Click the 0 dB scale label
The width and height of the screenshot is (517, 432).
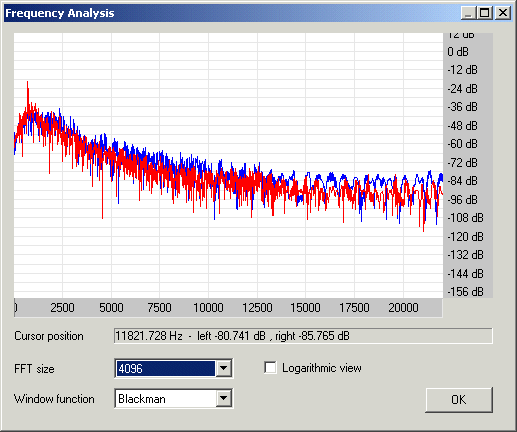458,52
